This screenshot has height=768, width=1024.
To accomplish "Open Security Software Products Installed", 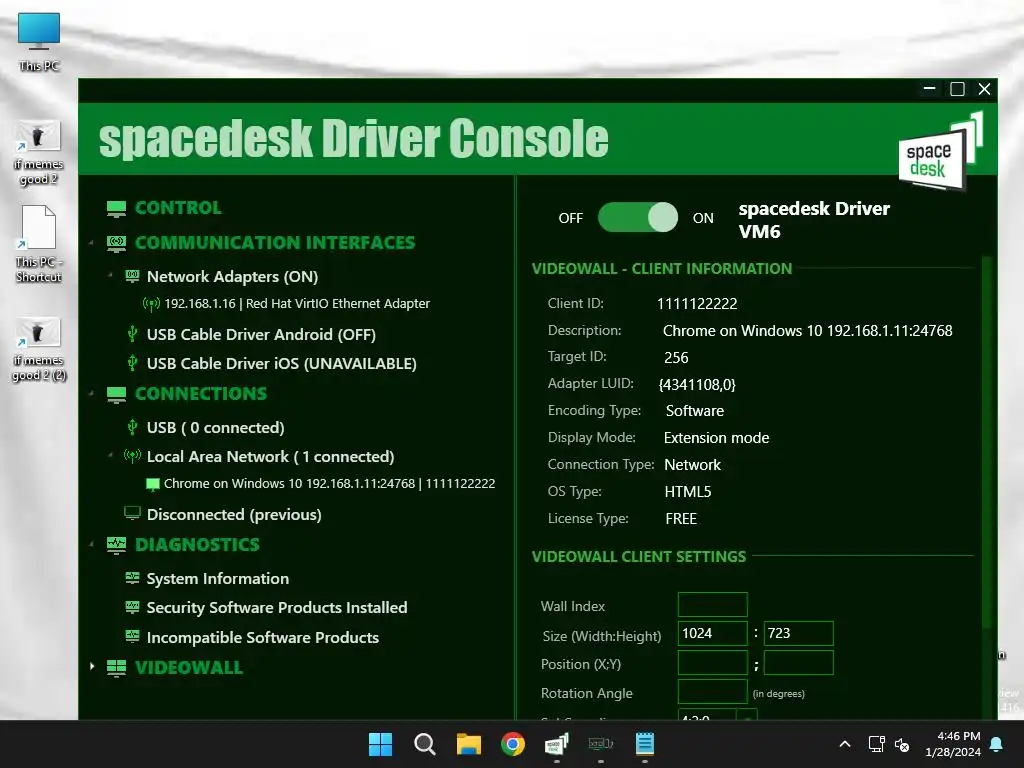I will point(277,607).
